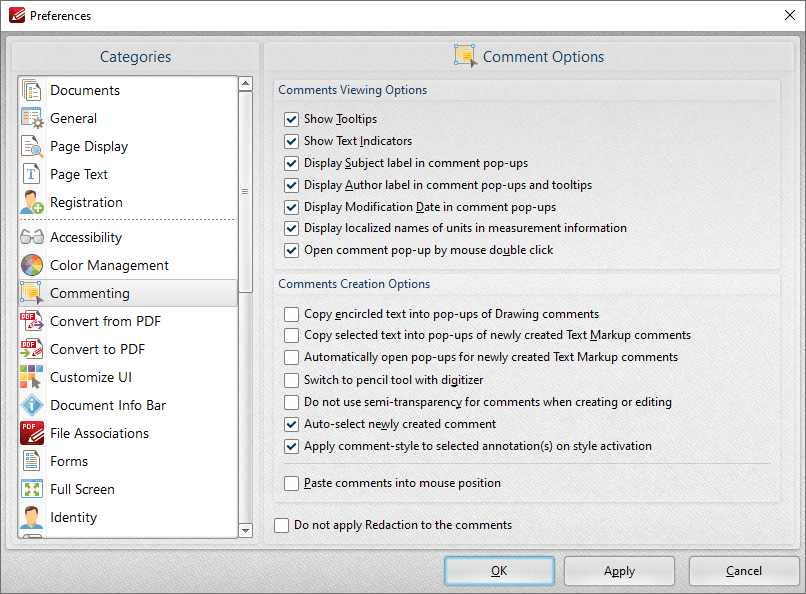Screen dimensions: 806x594
Task: Toggle Display Author label checkbox
Action: (291, 185)
